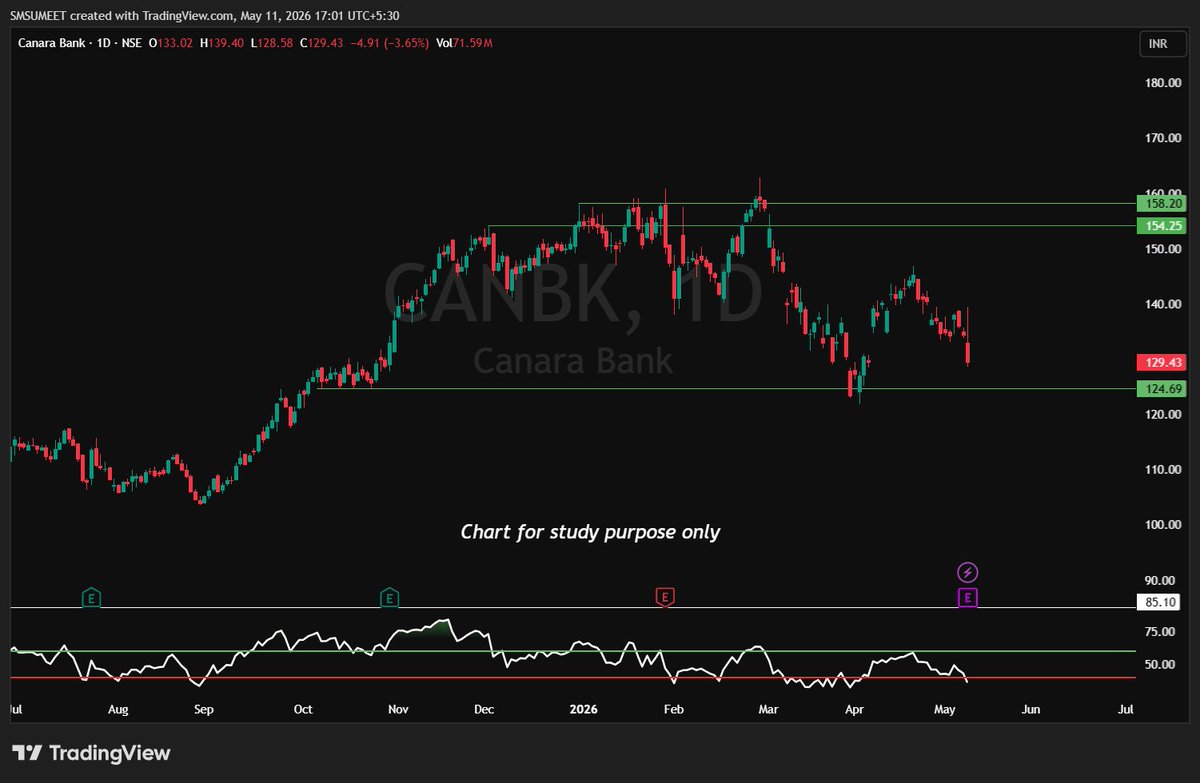Click the red 129.43 last price label
The height and width of the screenshot is (783, 1200).
[x=1161, y=362]
